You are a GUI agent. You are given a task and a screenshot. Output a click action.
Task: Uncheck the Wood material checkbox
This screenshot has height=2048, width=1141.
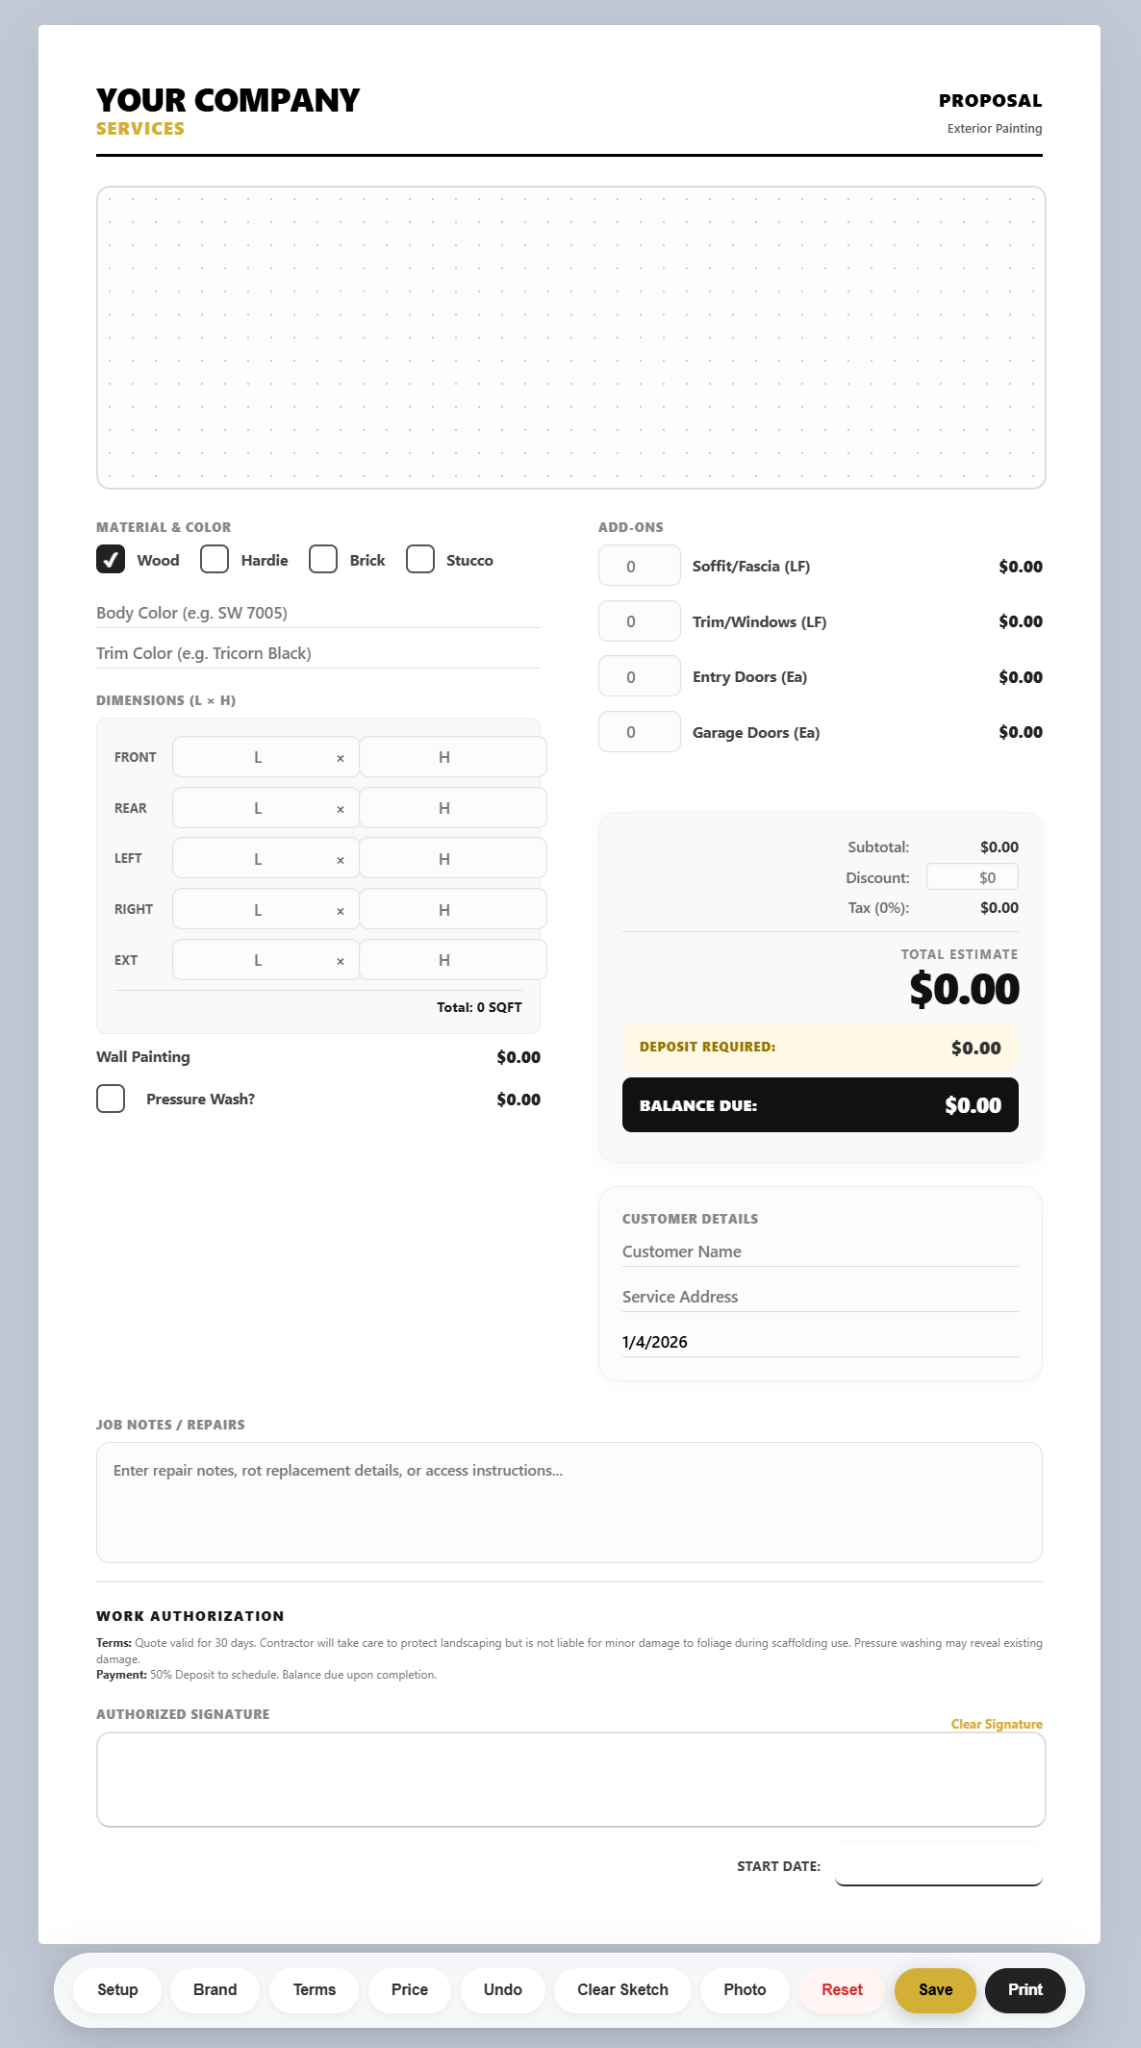pos(111,559)
